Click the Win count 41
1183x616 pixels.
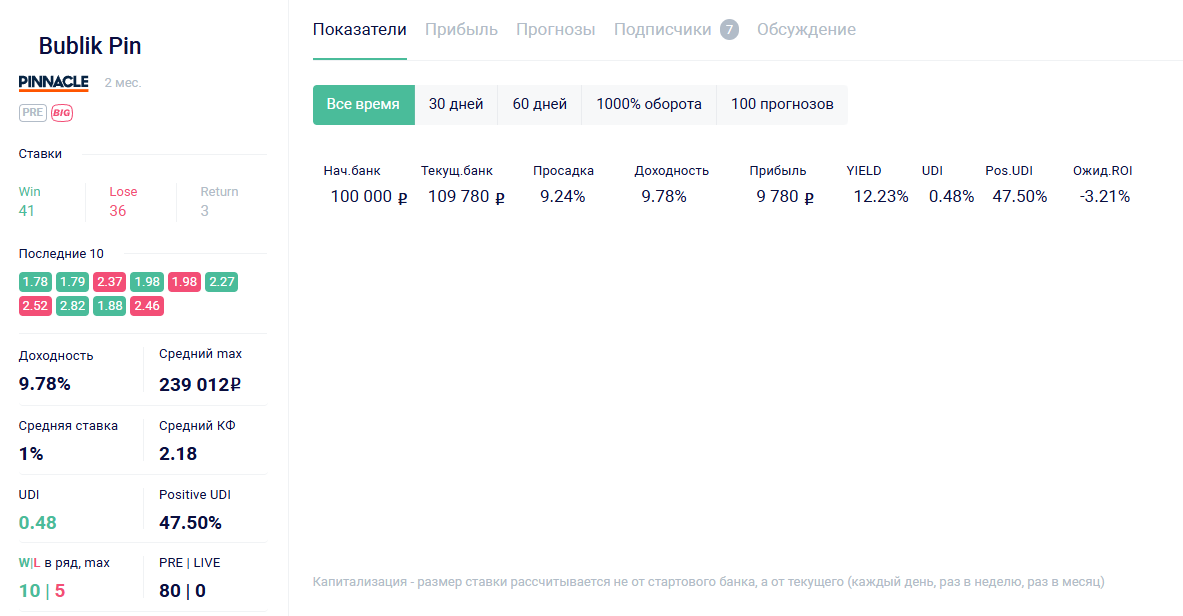point(26,210)
